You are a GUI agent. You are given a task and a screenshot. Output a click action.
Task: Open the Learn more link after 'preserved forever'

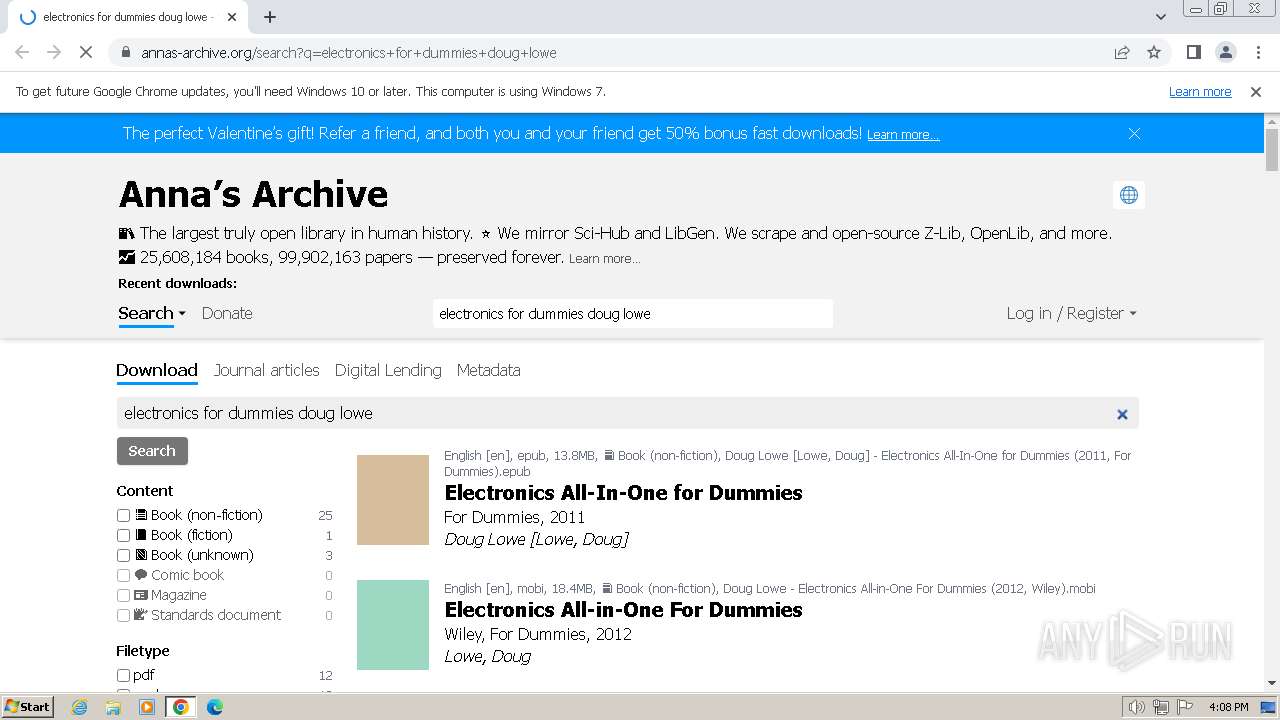coord(604,259)
